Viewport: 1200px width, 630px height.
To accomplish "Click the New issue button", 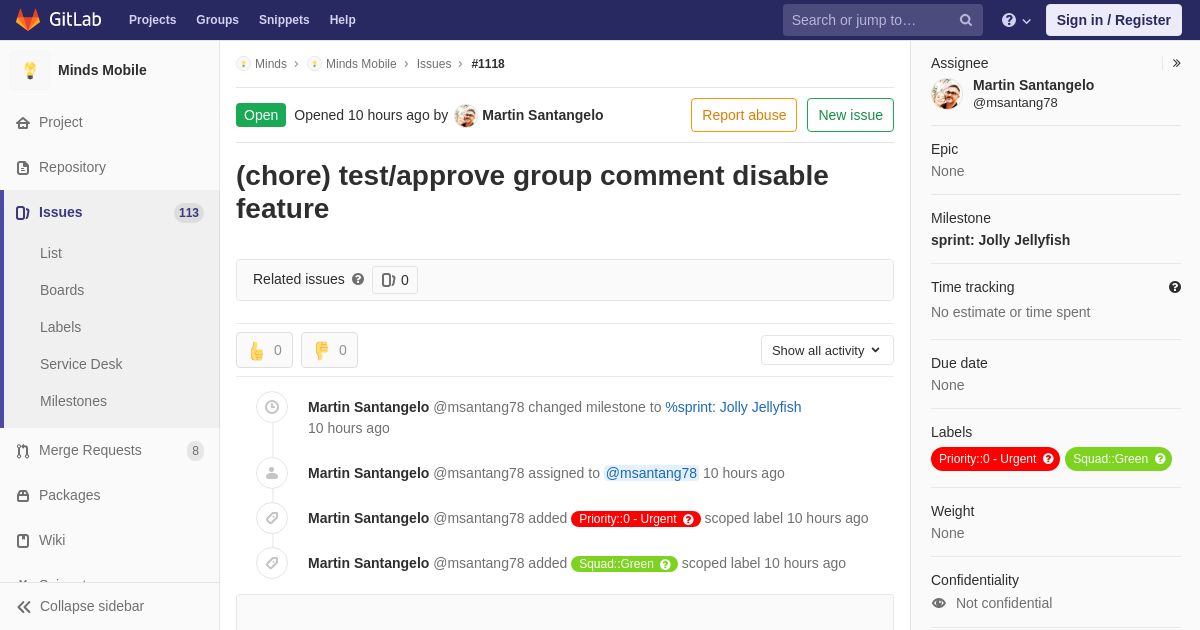I will coord(850,115).
